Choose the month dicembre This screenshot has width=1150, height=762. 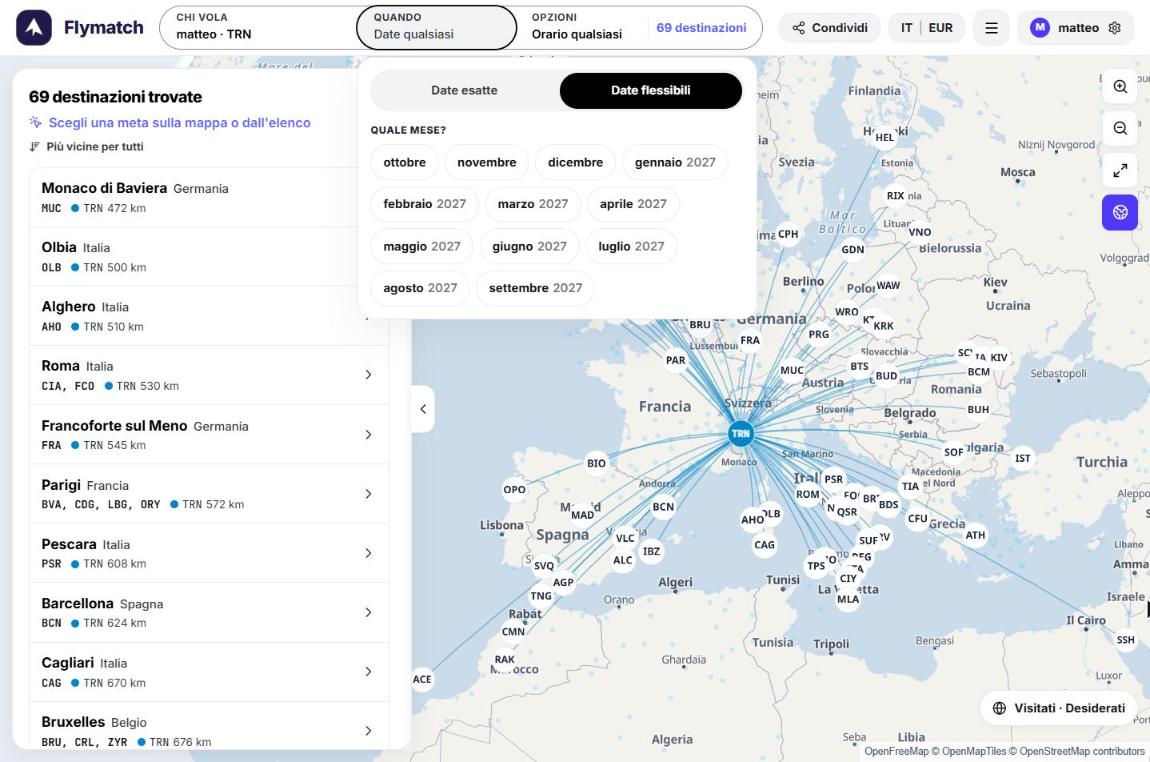(575, 162)
